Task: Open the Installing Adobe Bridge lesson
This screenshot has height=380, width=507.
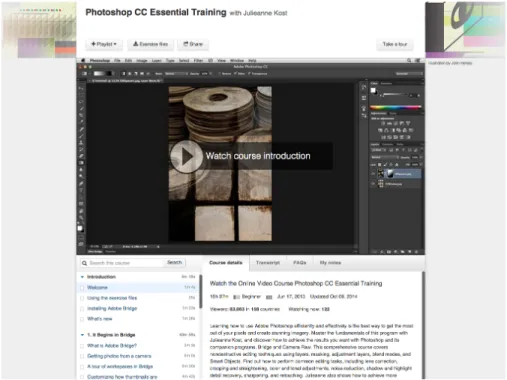Action: click(x=112, y=308)
